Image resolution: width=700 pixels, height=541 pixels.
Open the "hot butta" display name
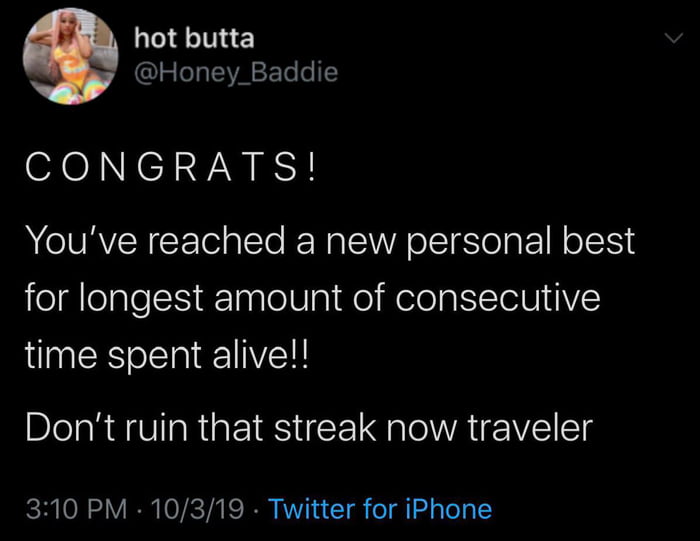[193, 38]
